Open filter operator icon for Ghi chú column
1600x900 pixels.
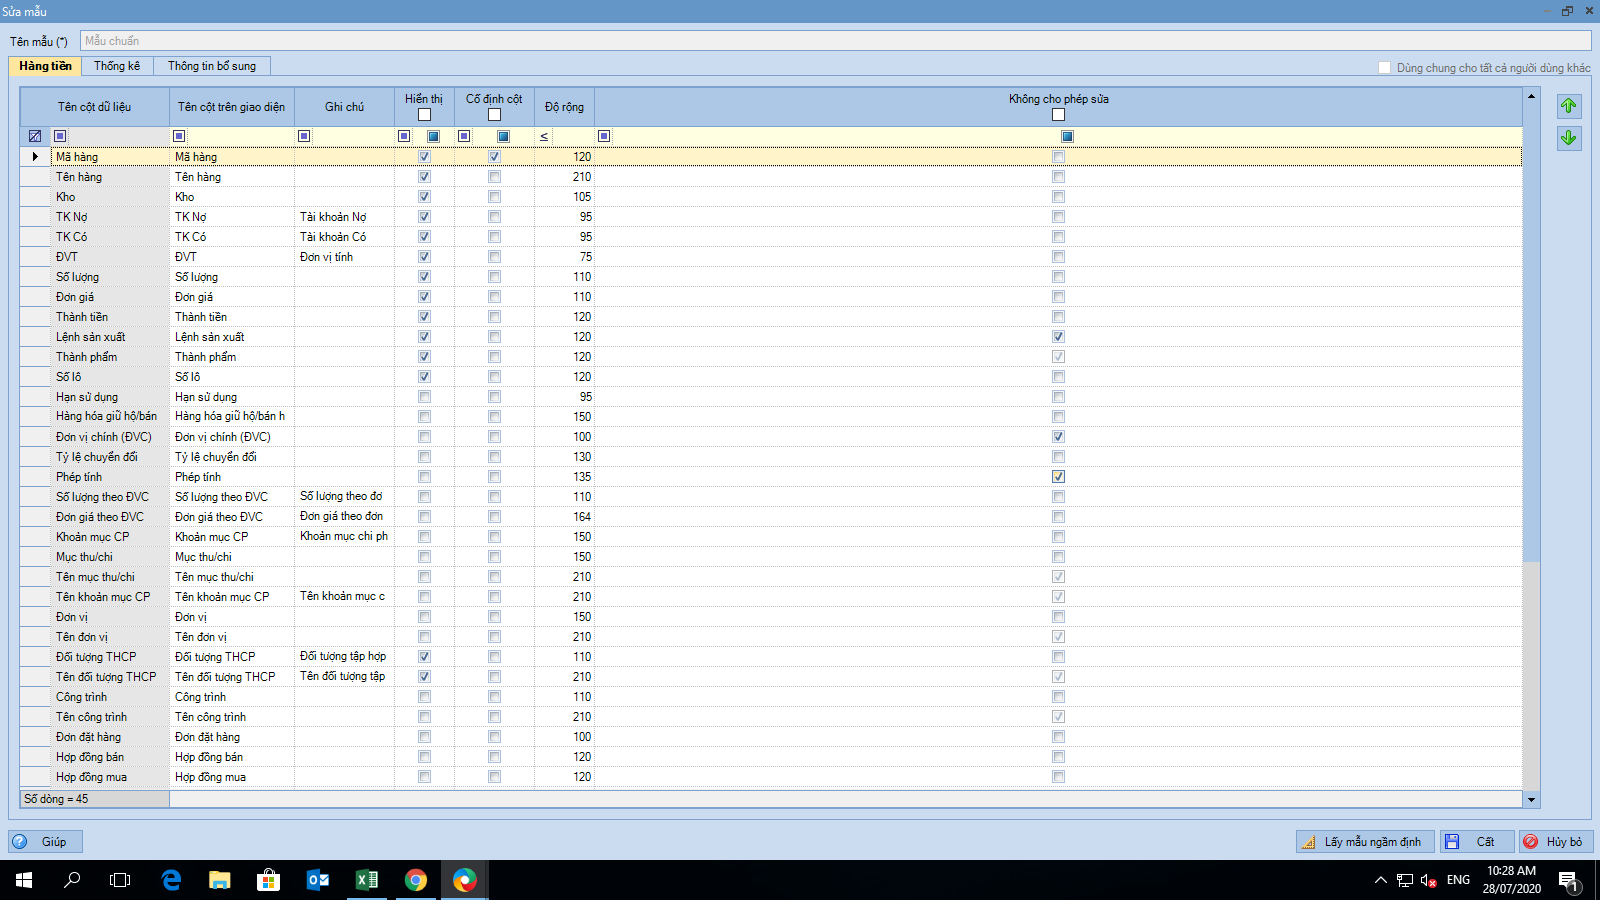(304, 136)
